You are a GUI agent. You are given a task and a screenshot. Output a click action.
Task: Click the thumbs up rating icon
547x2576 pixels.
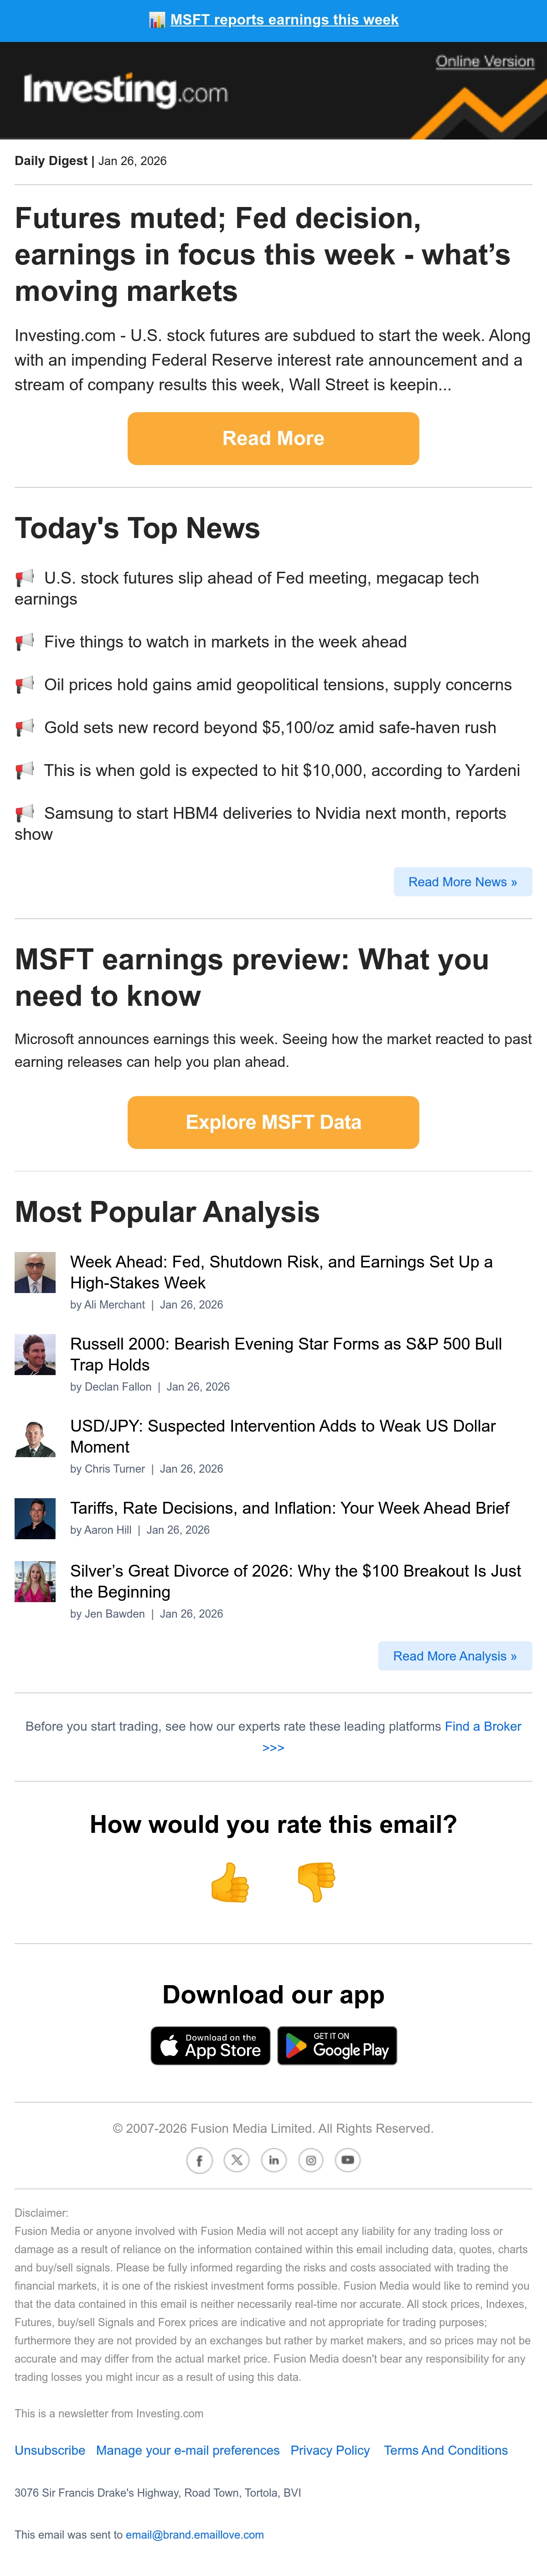click(x=230, y=1882)
